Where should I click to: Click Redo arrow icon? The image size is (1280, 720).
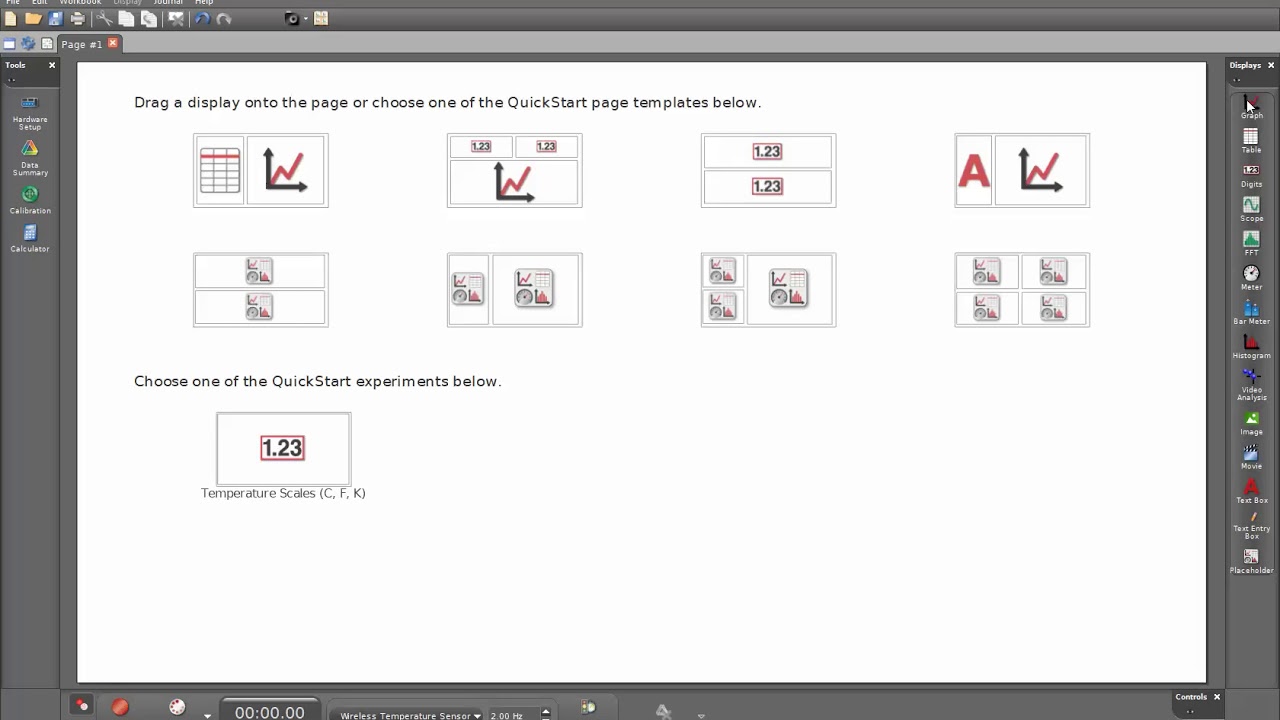pyautogui.click(x=224, y=18)
